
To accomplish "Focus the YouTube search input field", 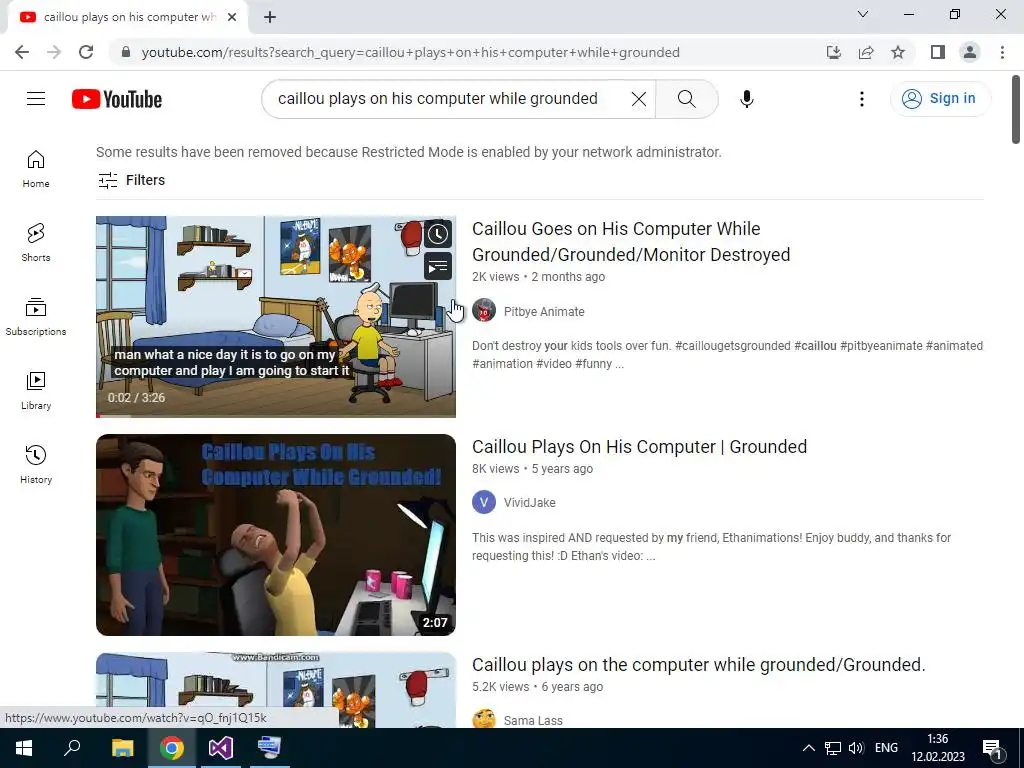I will coord(438,99).
